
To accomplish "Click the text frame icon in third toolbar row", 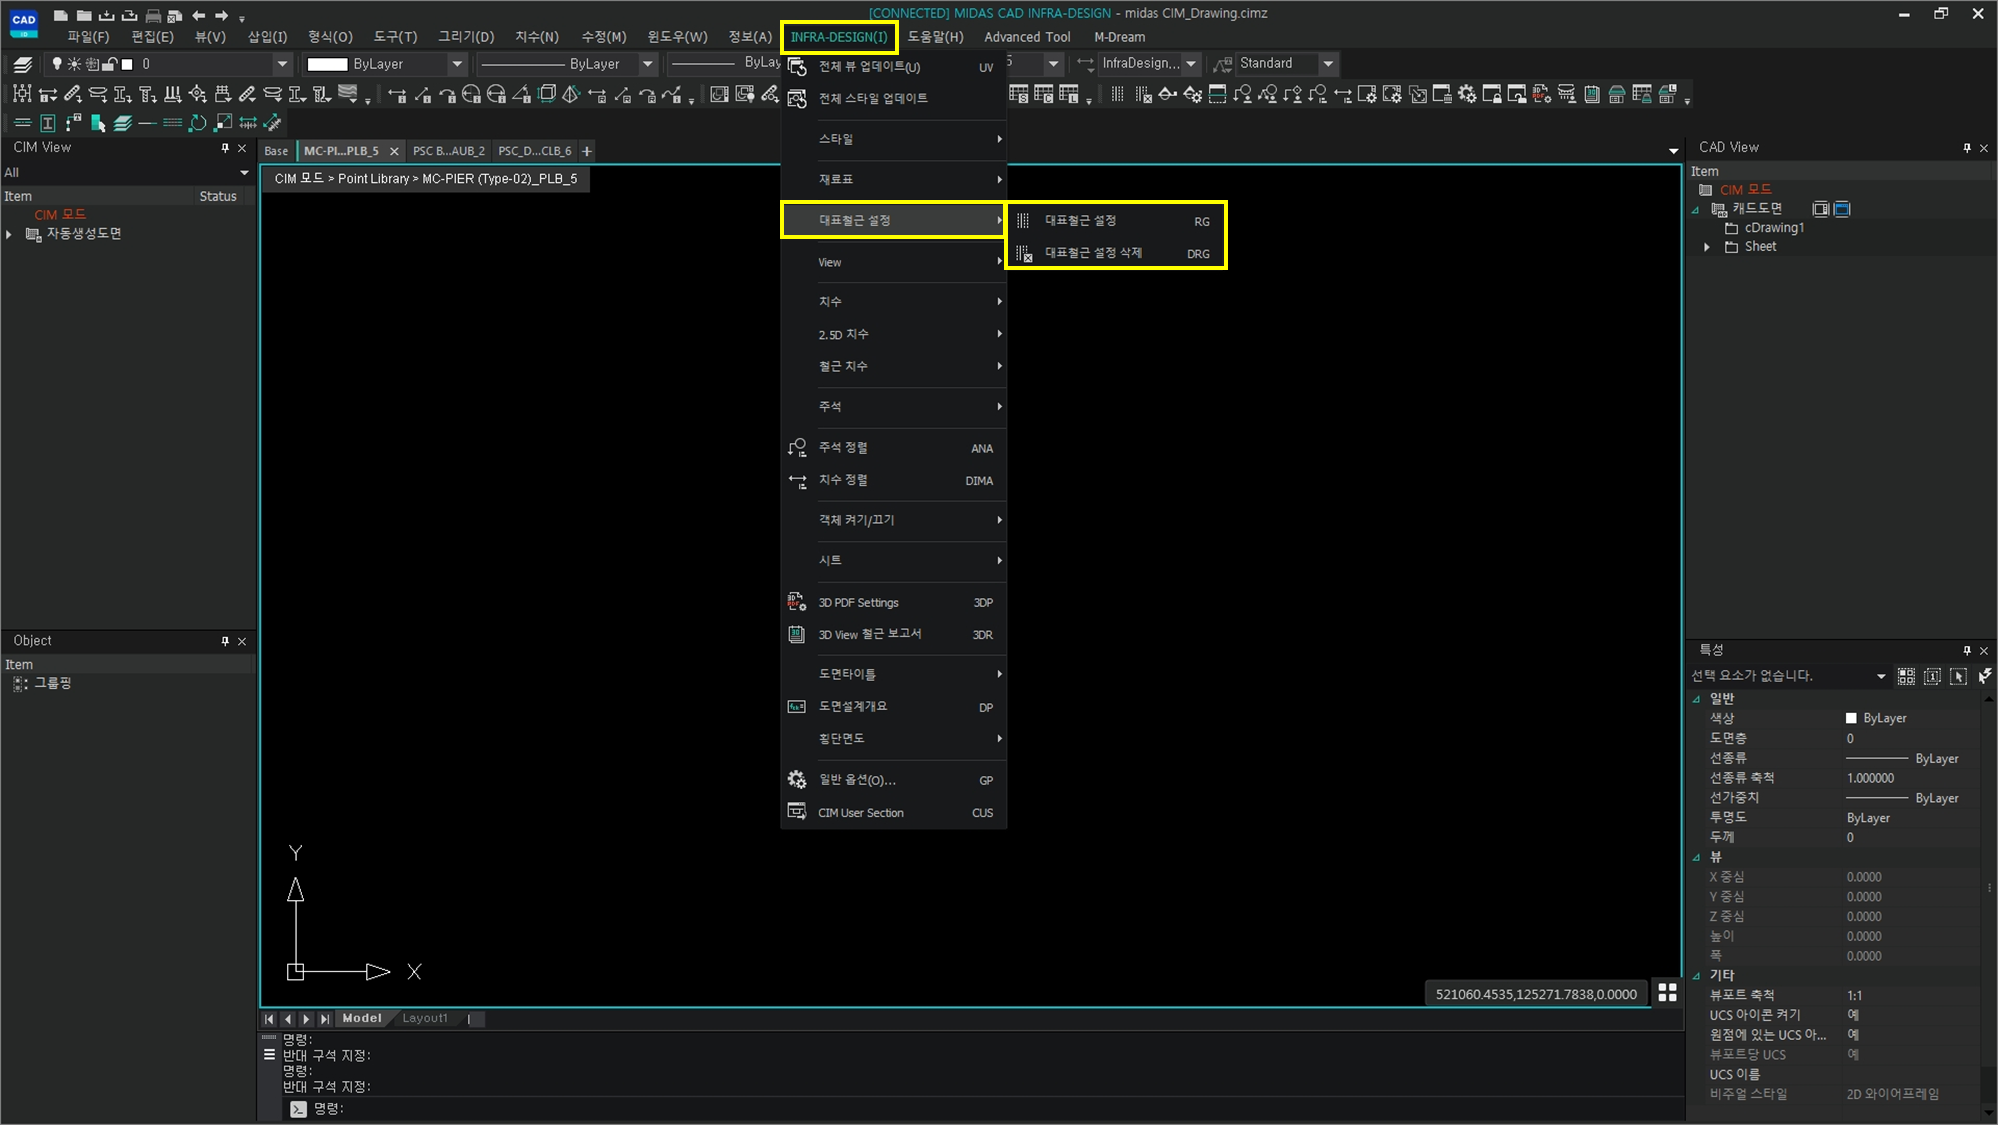I will click(x=48, y=123).
